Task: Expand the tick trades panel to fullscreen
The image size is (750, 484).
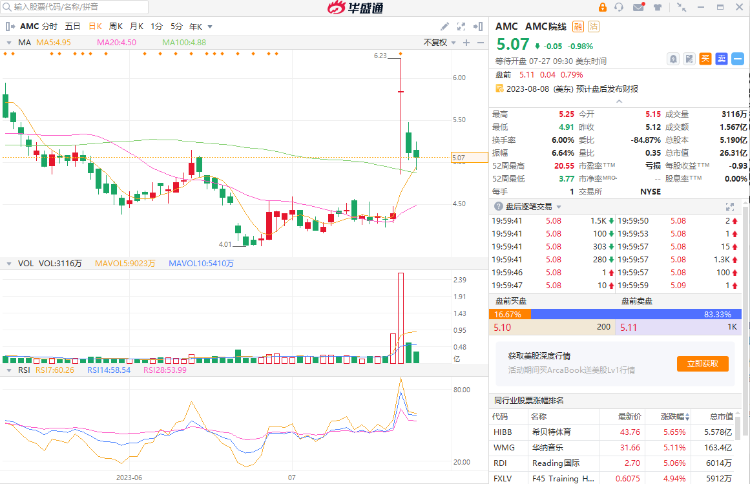Action: (x=730, y=207)
